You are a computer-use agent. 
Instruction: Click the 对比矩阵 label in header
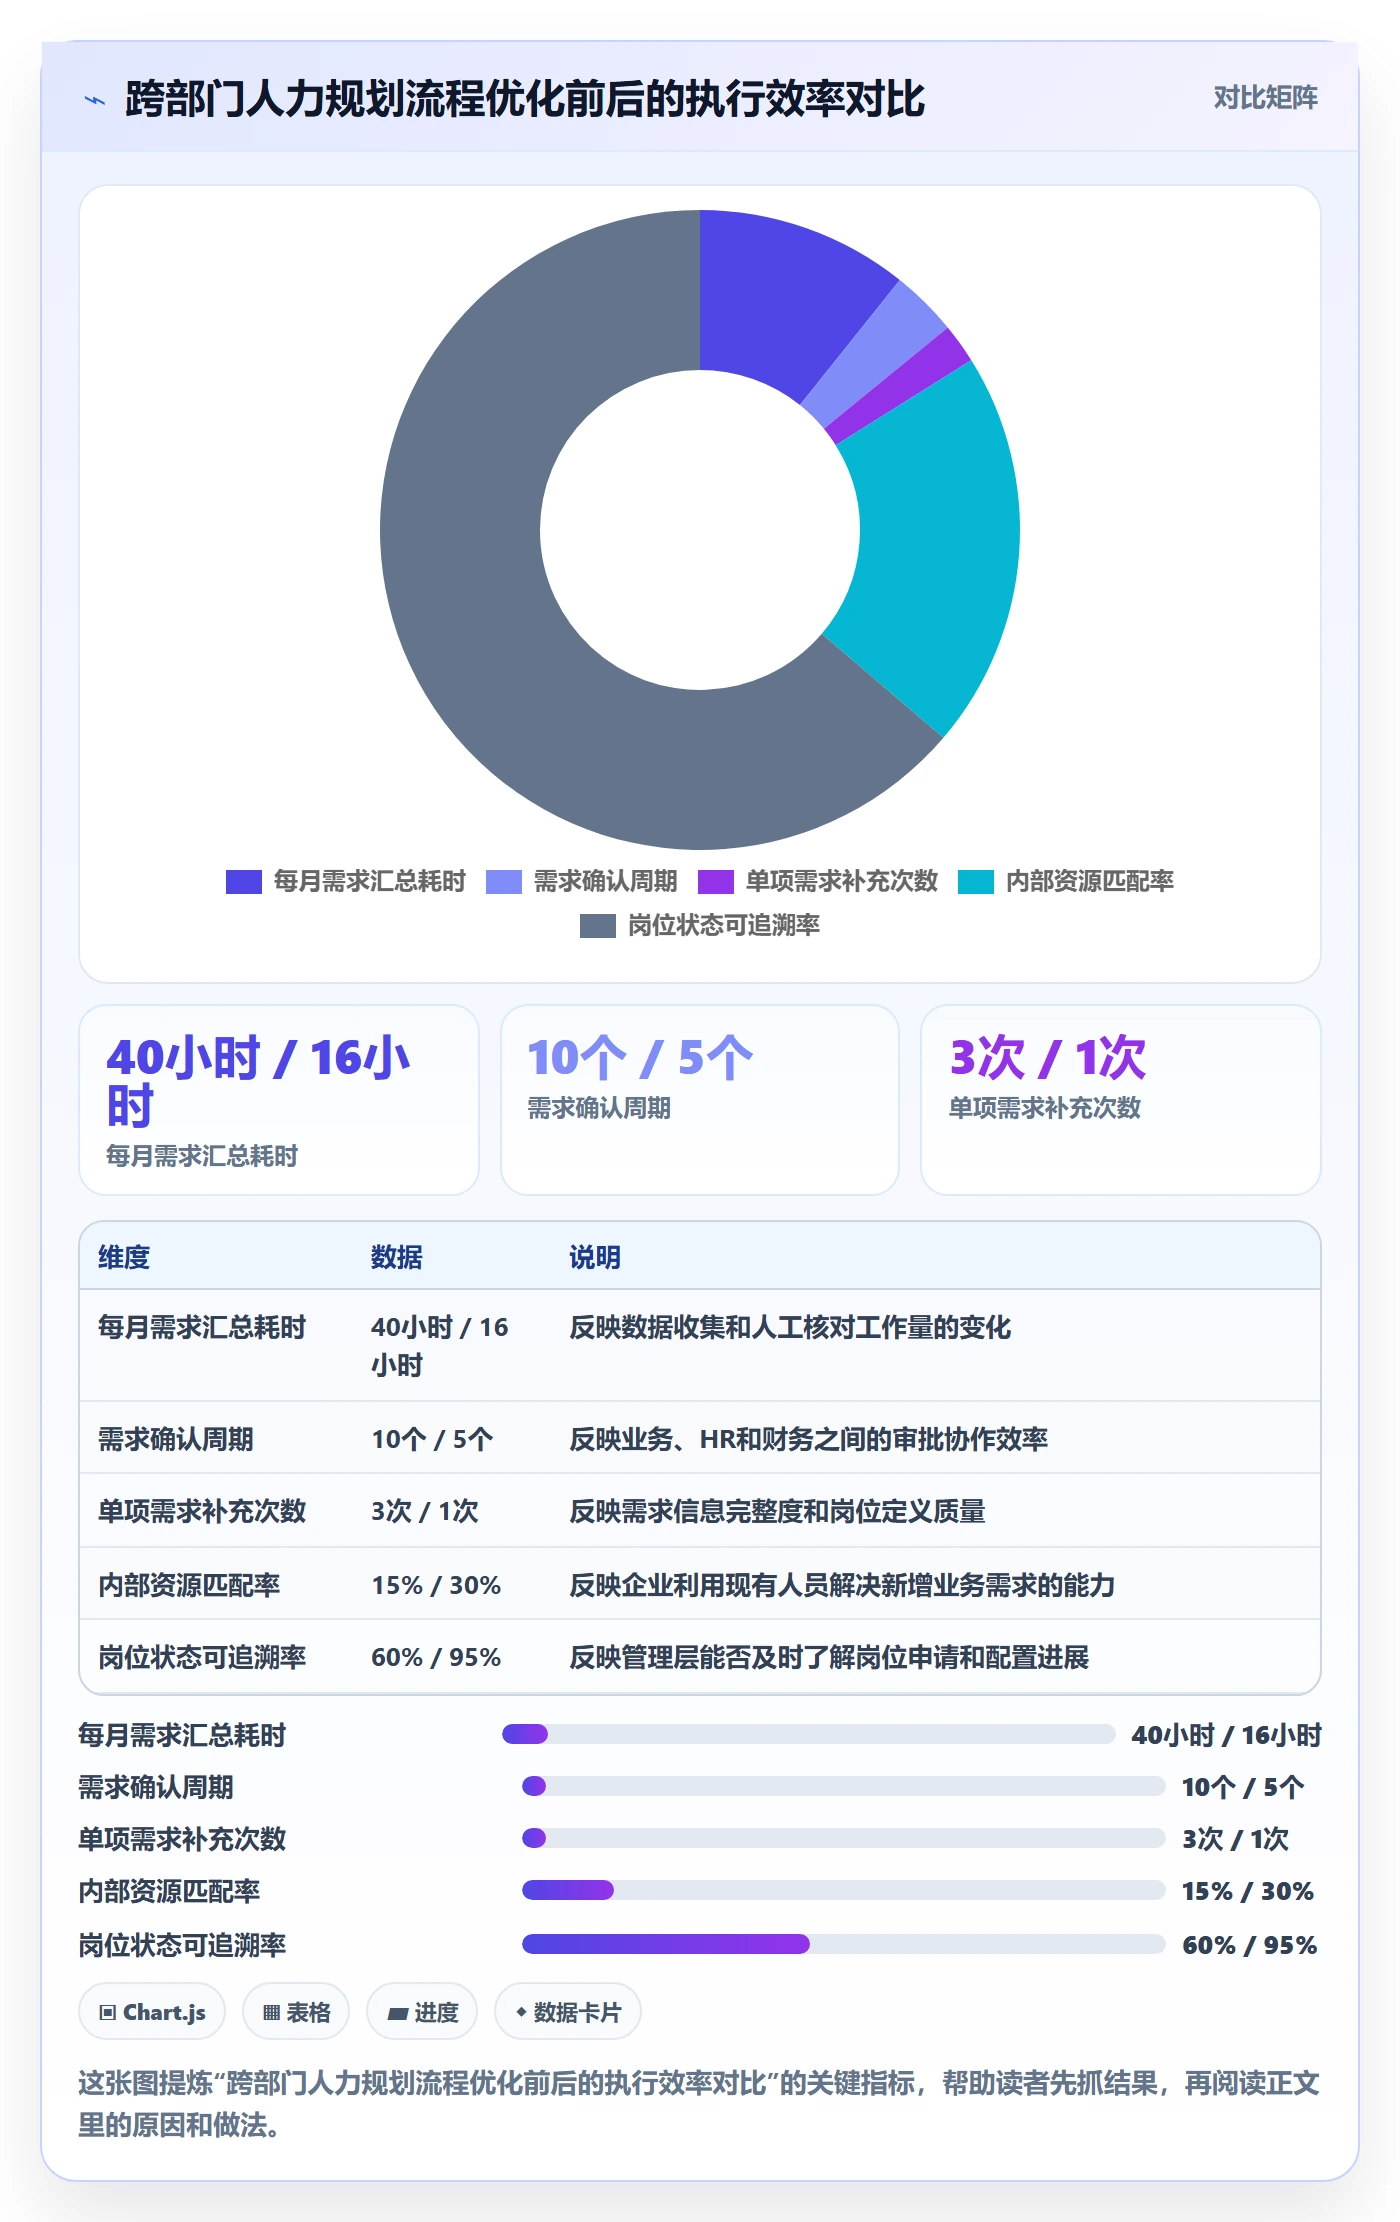[x=1265, y=97]
